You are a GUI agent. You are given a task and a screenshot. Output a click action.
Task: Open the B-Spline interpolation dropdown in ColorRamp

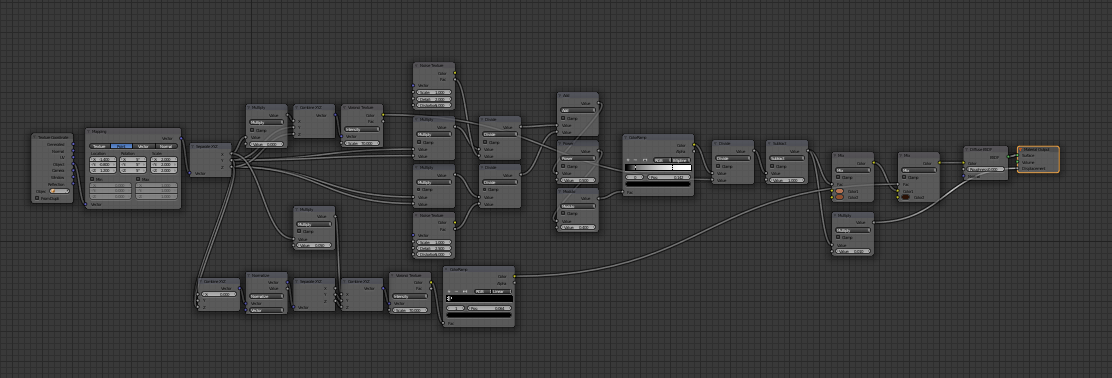point(681,160)
